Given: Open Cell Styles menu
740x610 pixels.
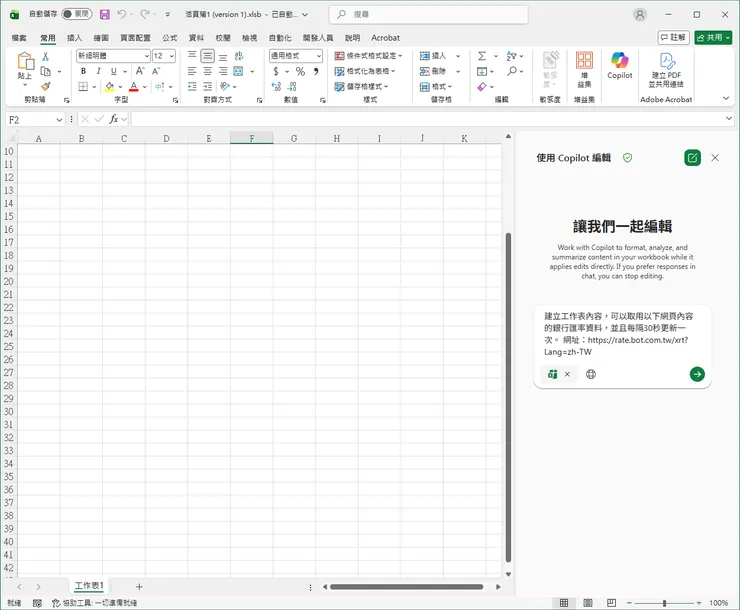Looking at the screenshot, I should click(x=361, y=86).
